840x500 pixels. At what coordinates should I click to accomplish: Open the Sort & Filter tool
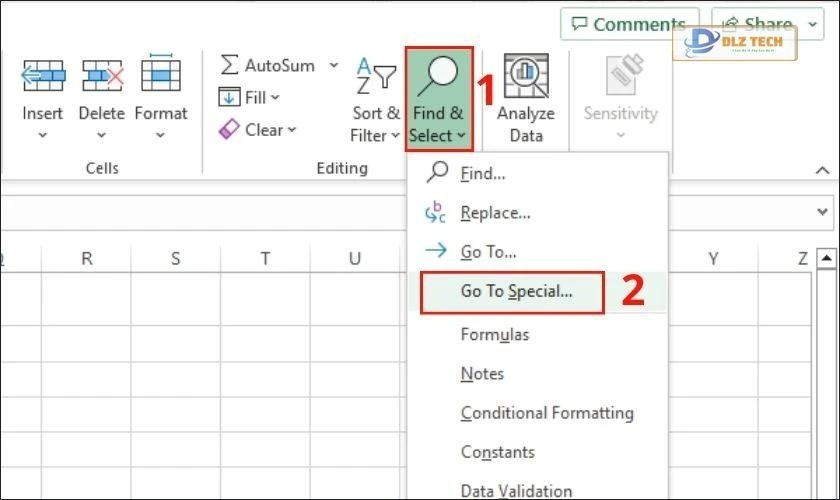pyautogui.click(x=376, y=100)
